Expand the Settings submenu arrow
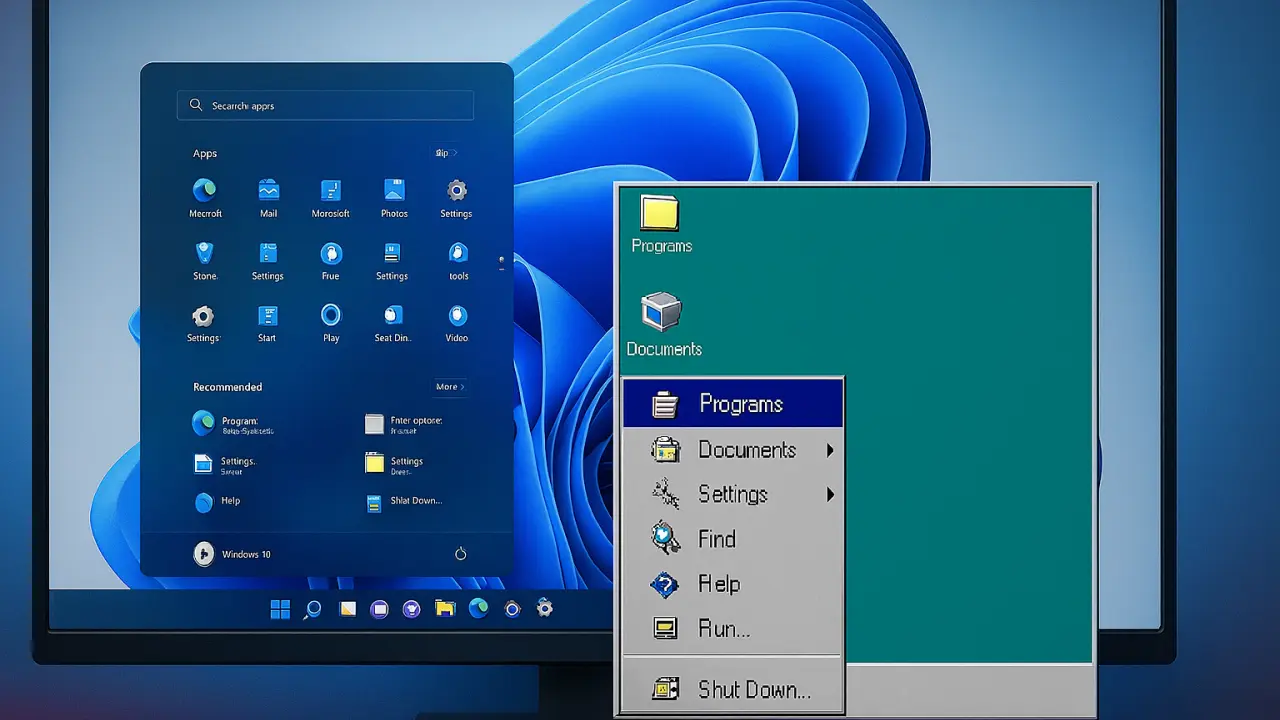 pos(830,495)
